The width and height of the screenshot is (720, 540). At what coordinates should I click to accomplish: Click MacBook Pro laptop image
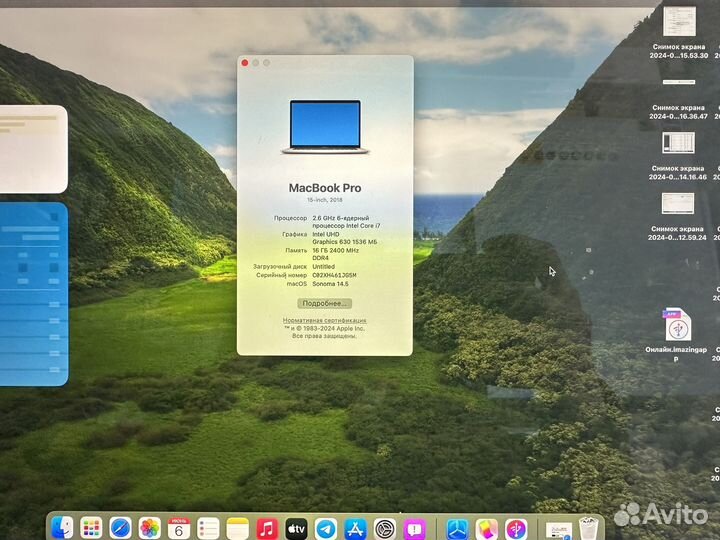[325, 127]
